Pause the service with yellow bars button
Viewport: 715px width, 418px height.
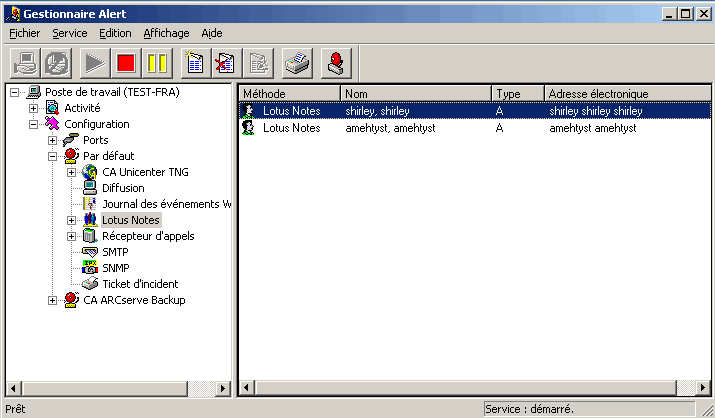[157, 63]
